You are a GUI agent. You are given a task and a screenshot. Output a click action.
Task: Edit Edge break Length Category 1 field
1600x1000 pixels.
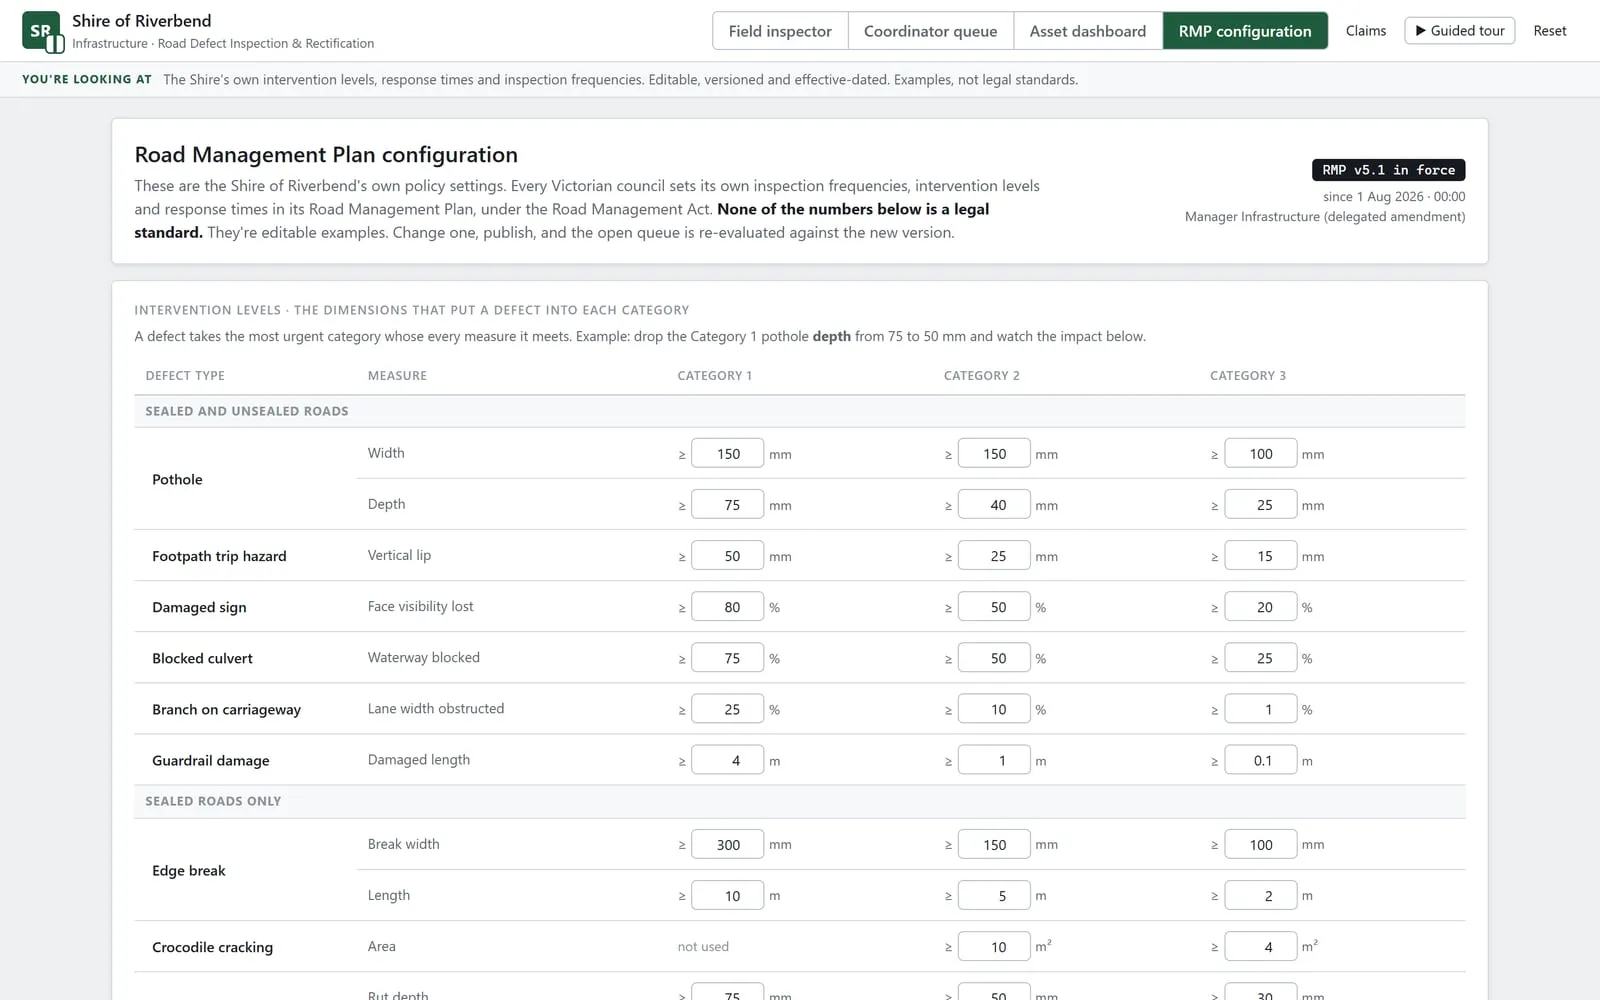(727, 896)
